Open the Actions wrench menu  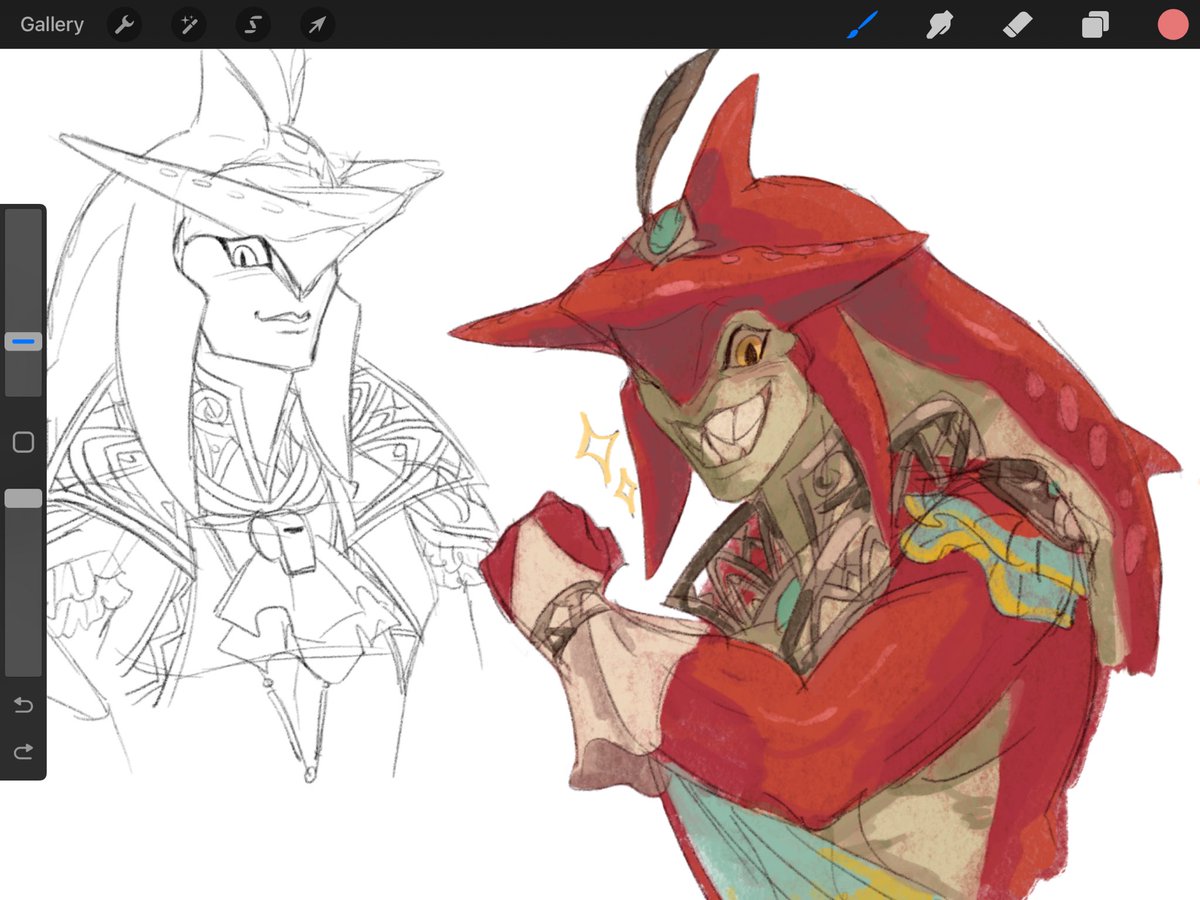click(x=124, y=25)
